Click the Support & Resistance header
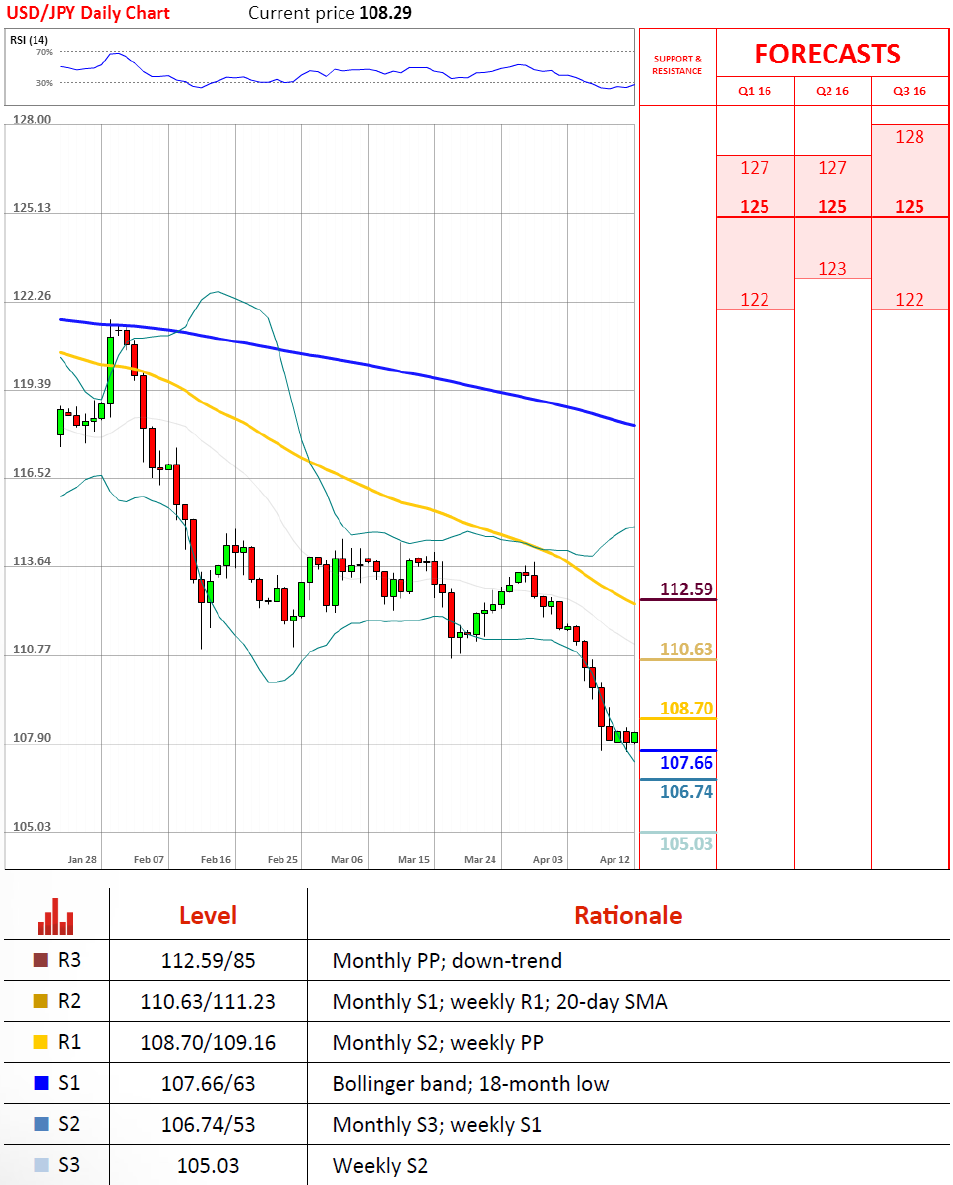Viewport: 953px width, 1185px height. point(677,64)
